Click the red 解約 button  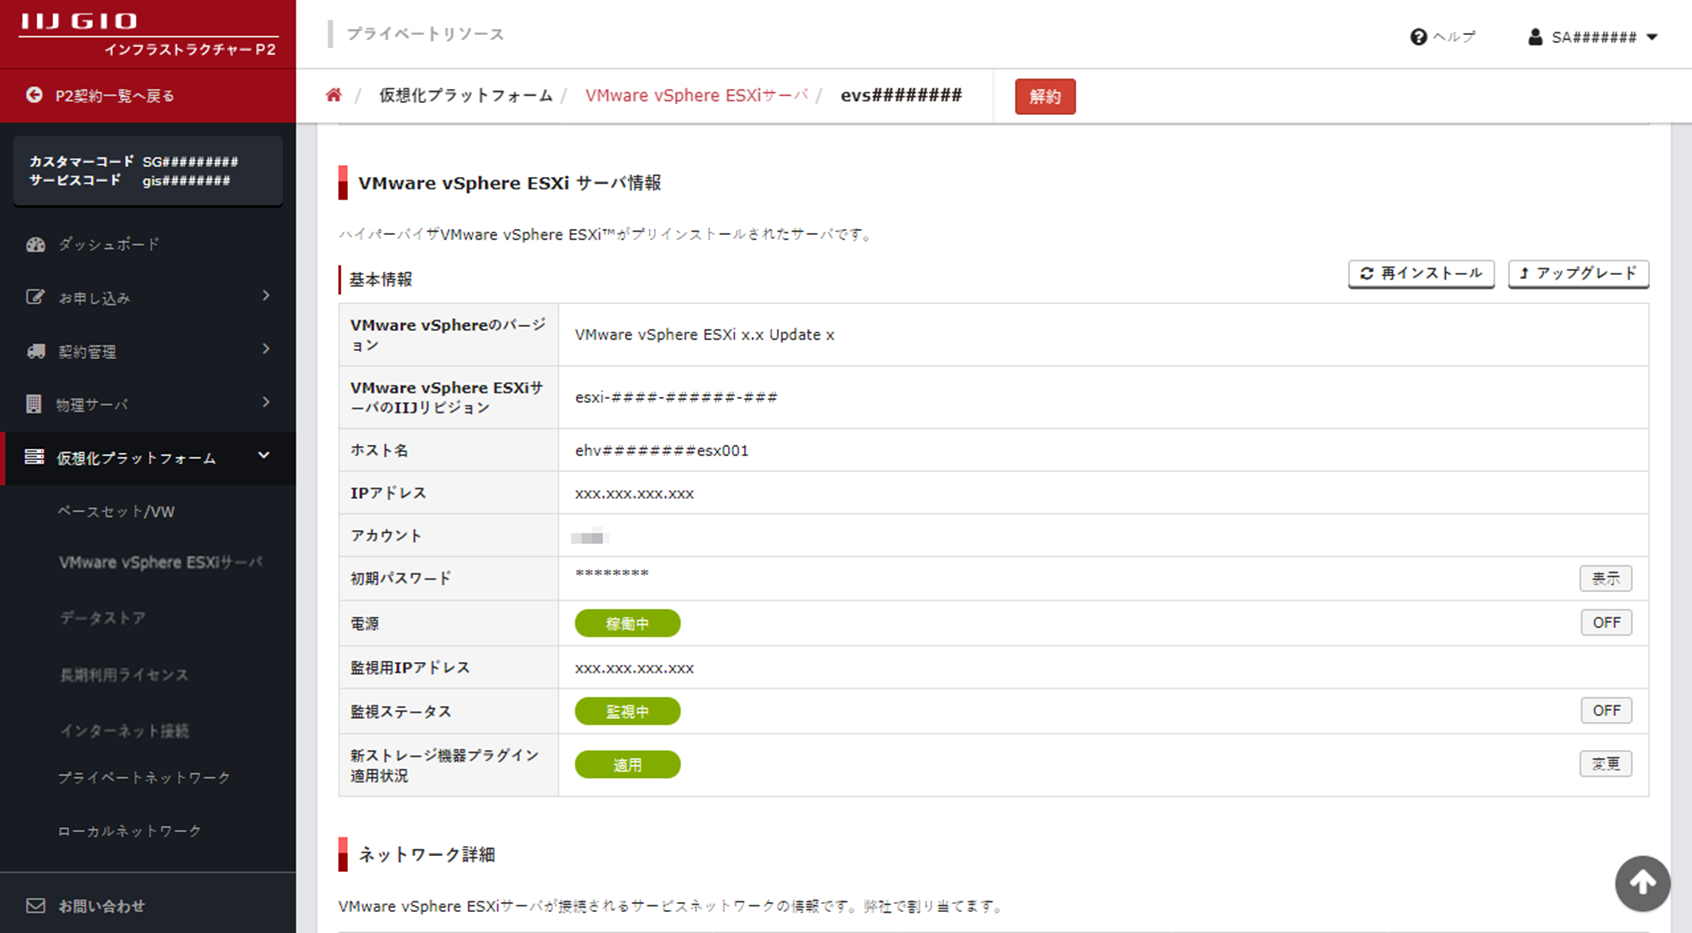[1045, 96]
